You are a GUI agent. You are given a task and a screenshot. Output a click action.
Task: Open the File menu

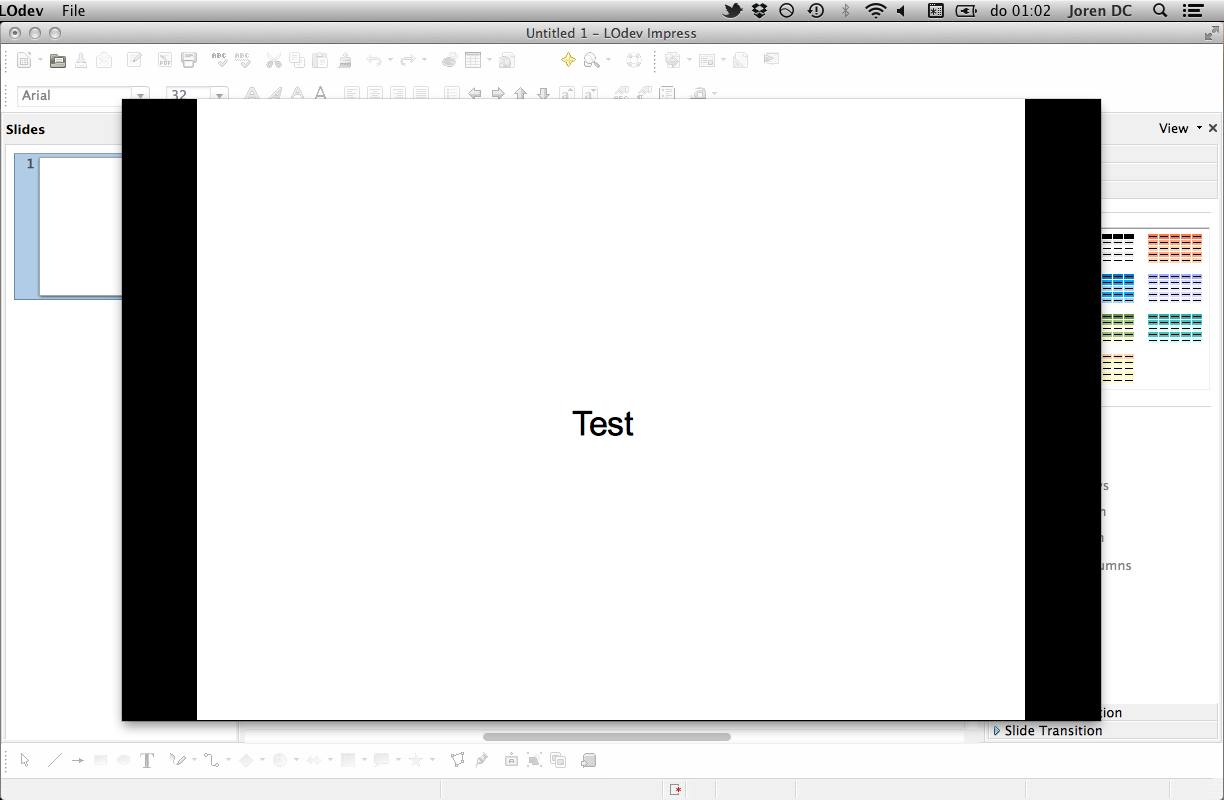tap(73, 11)
